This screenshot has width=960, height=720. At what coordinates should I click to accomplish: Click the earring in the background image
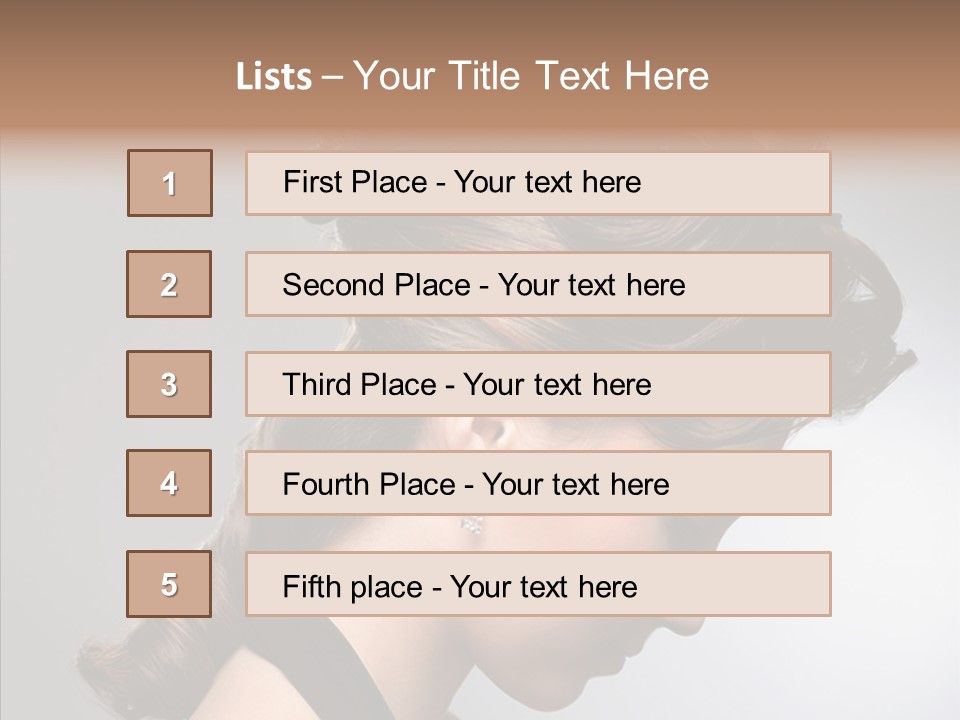point(472,525)
